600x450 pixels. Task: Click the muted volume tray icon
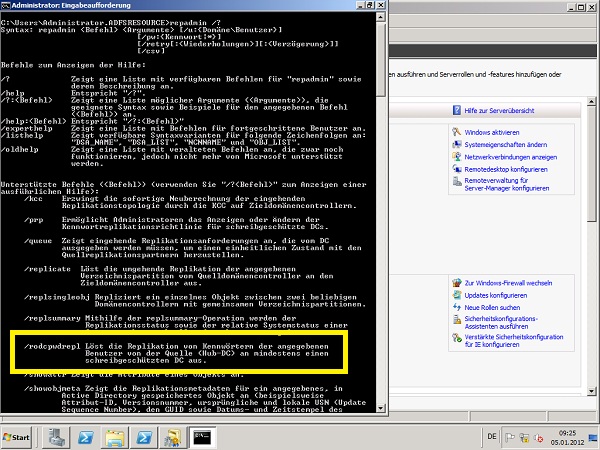point(538,437)
